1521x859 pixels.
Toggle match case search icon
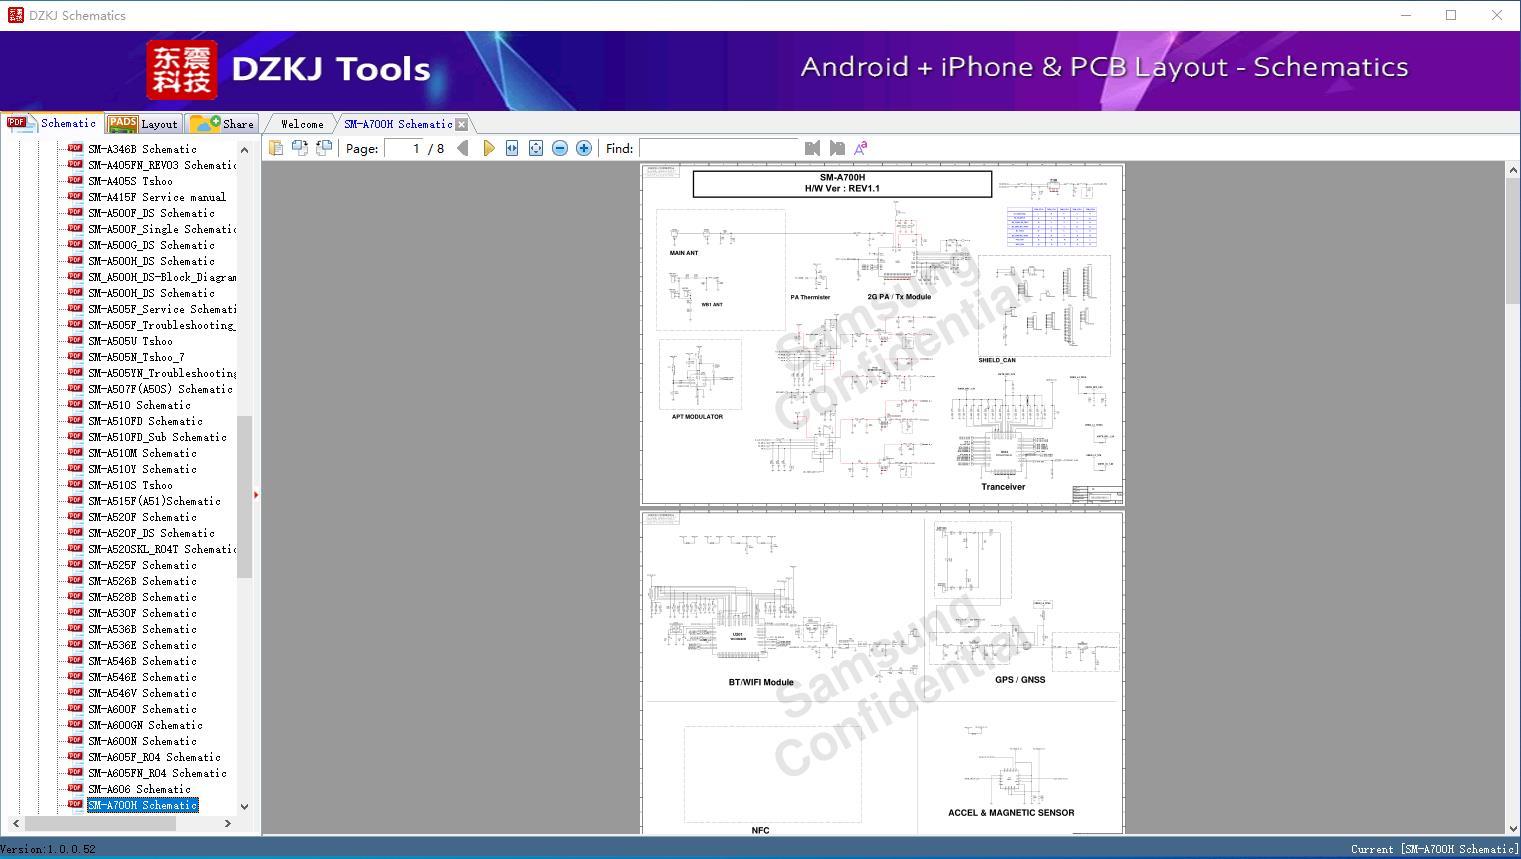(861, 148)
